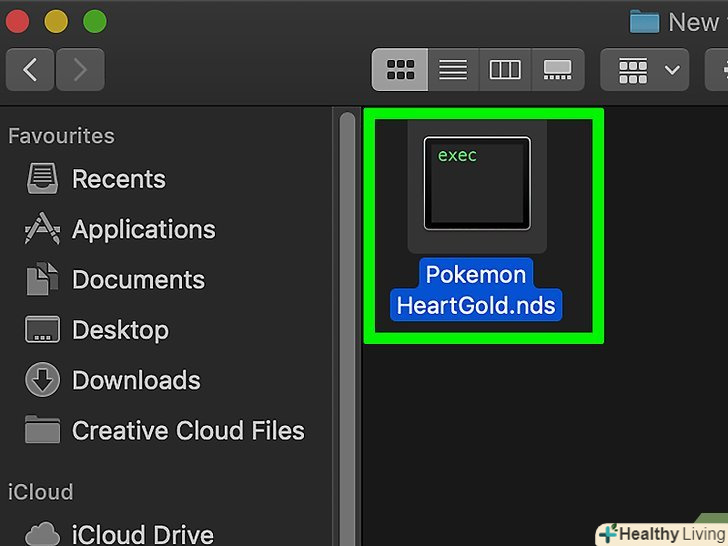Click the Applications A-shaped icon
Screen dimensions: 728x546
[42, 228]
